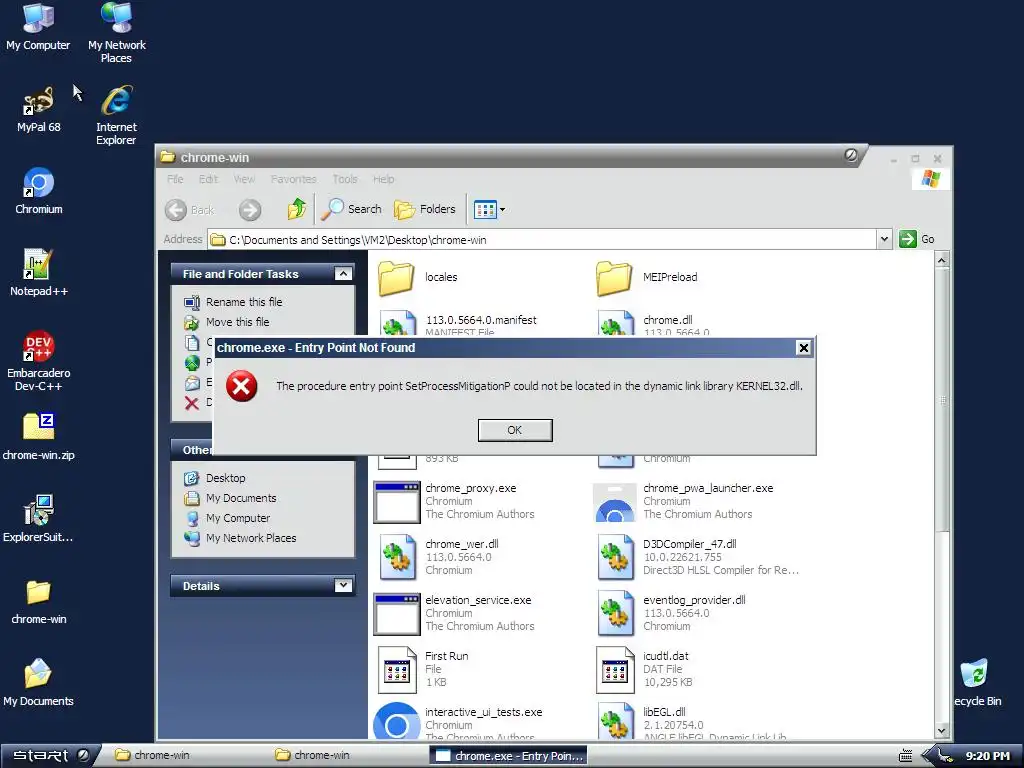The height and width of the screenshot is (768, 1024).
Task: Select interactive_ui_tests.exe file
Action: [458, 722]
